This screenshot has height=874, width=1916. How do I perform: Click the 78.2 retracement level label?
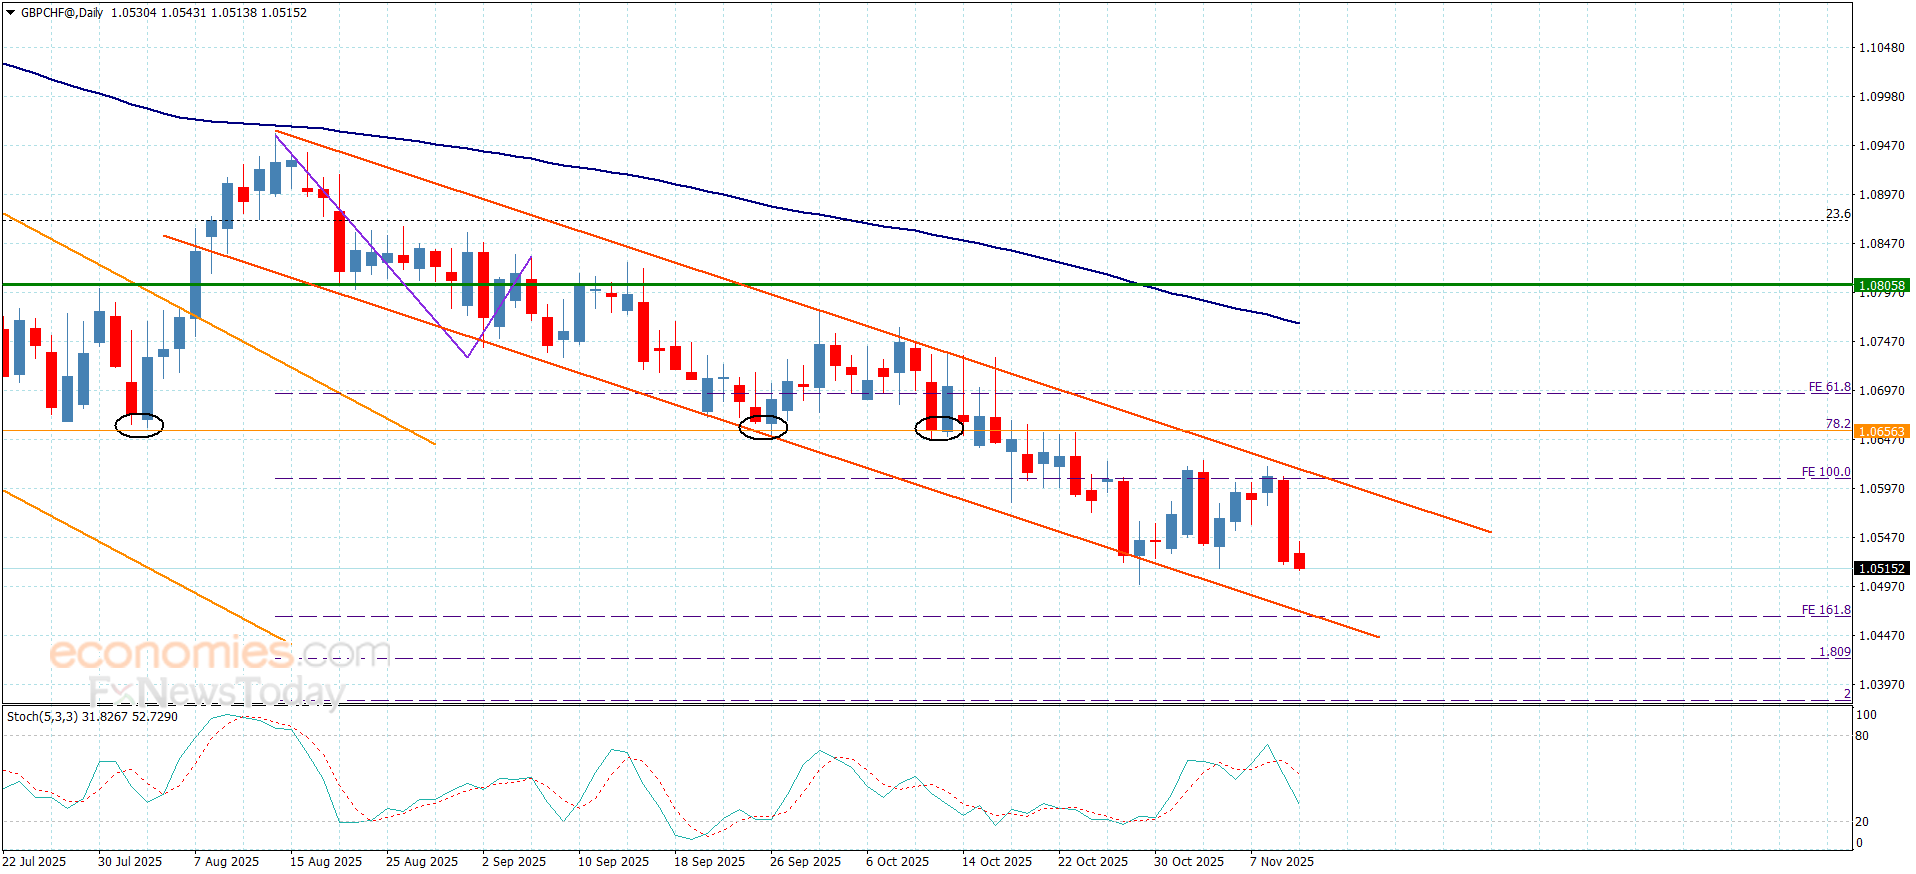click(1838, 424)
